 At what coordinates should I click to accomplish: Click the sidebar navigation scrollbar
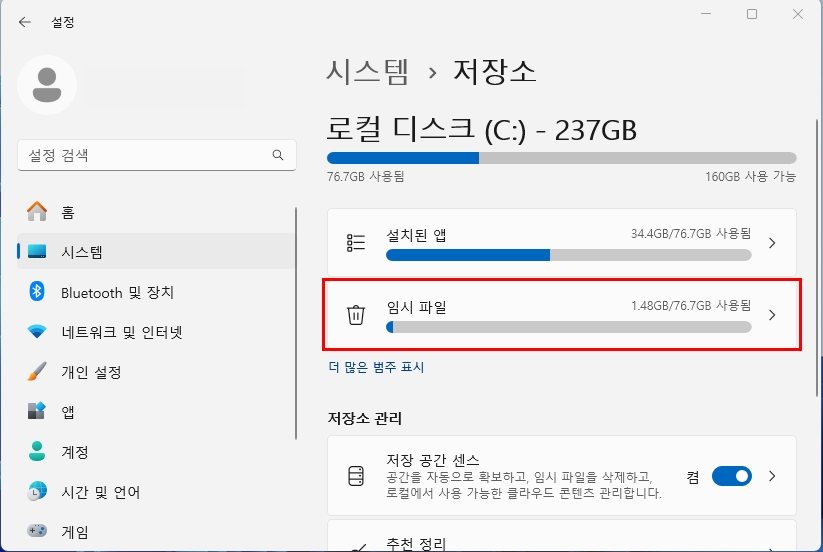click(x=296, y=323)
